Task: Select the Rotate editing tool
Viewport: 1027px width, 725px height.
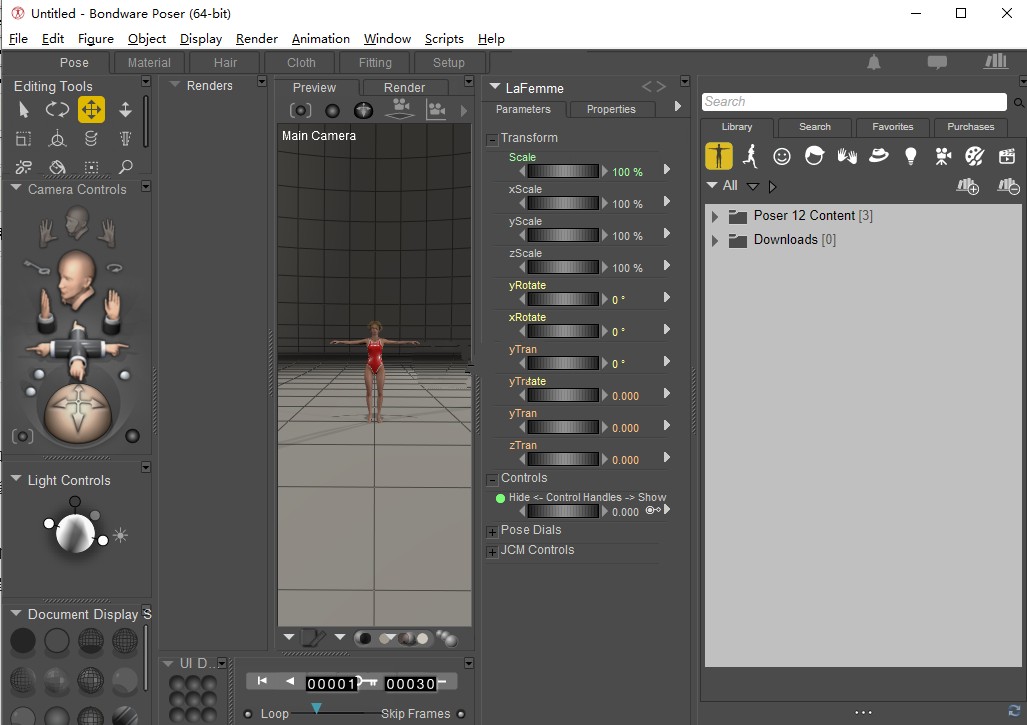Action: tap(57, 110)
